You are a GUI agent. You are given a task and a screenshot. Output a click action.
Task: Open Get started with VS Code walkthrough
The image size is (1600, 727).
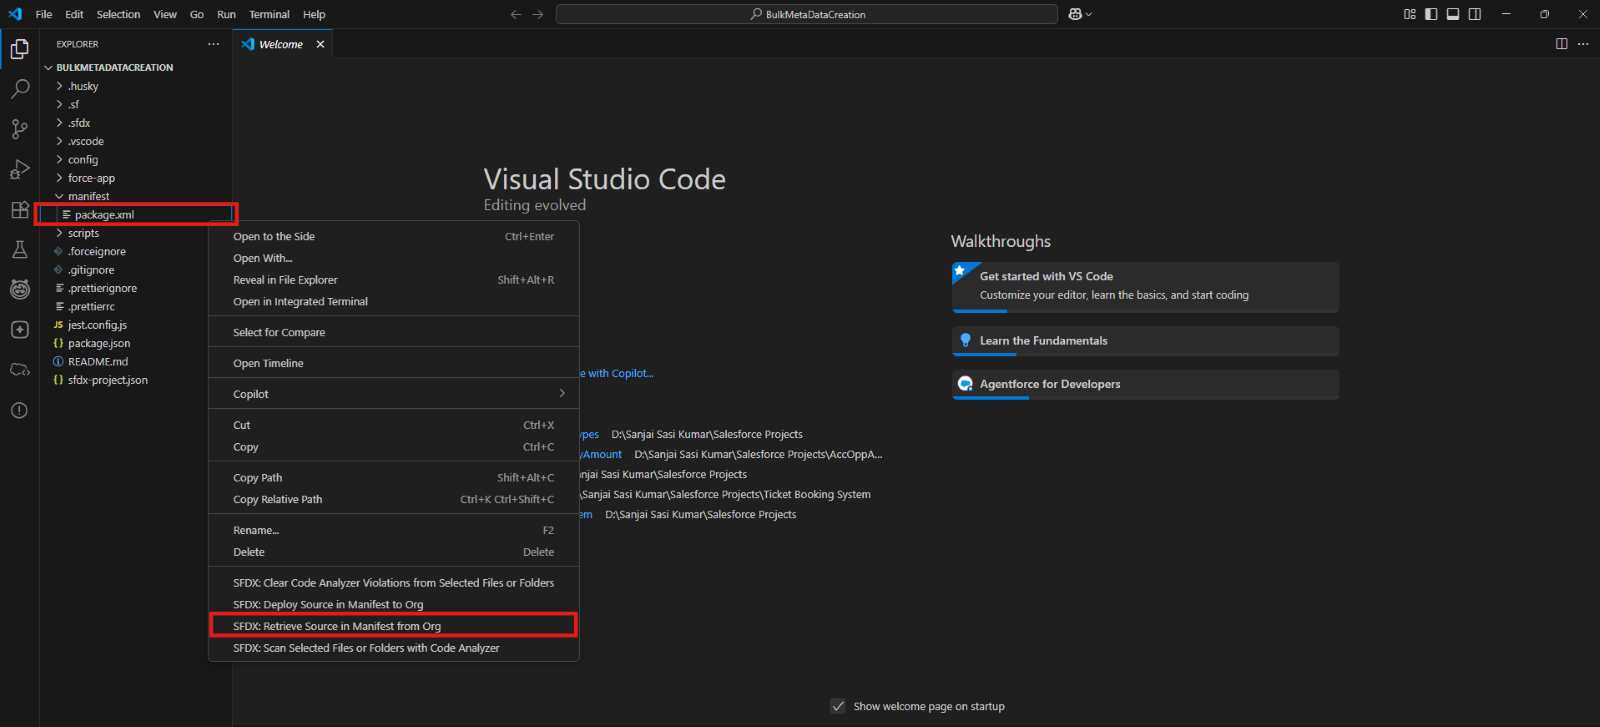[1145, 286]
